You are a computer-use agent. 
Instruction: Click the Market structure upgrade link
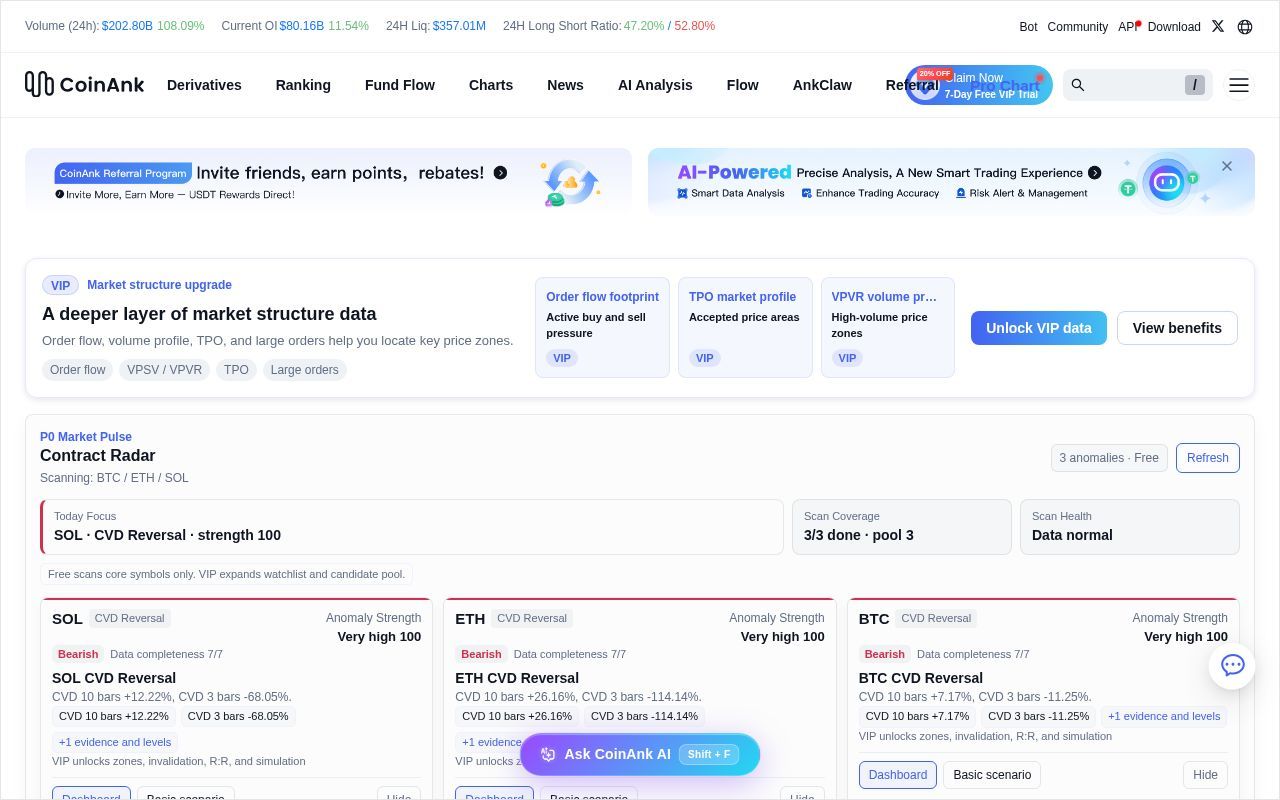click(159, 285)
